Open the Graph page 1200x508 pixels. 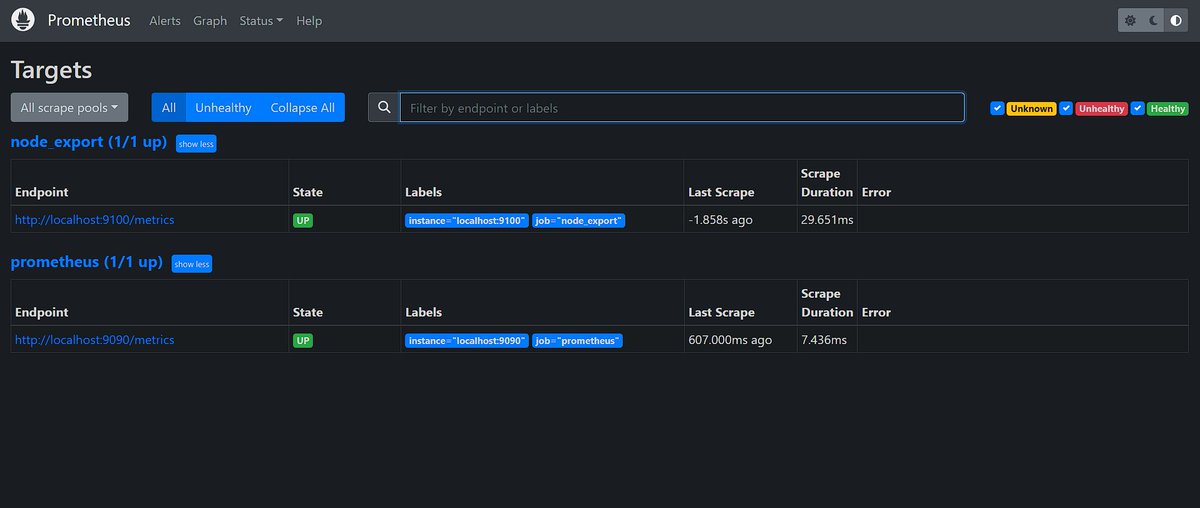[x=210, y=20]
